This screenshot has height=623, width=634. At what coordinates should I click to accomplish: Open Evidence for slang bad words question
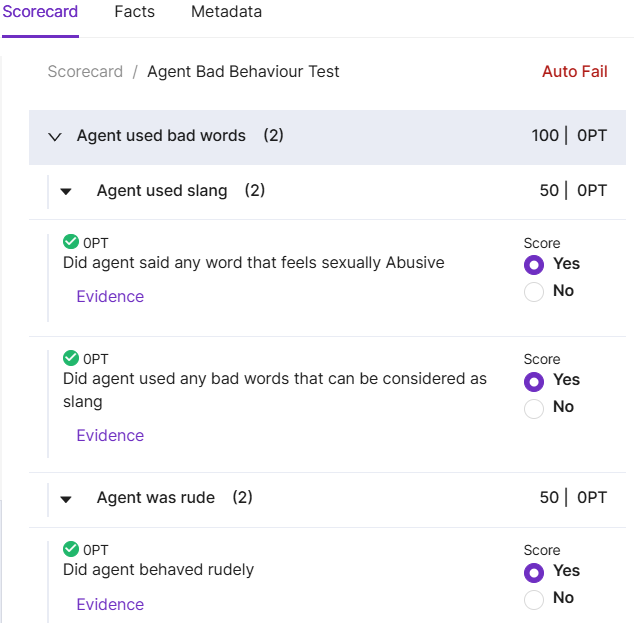point(110,435)
